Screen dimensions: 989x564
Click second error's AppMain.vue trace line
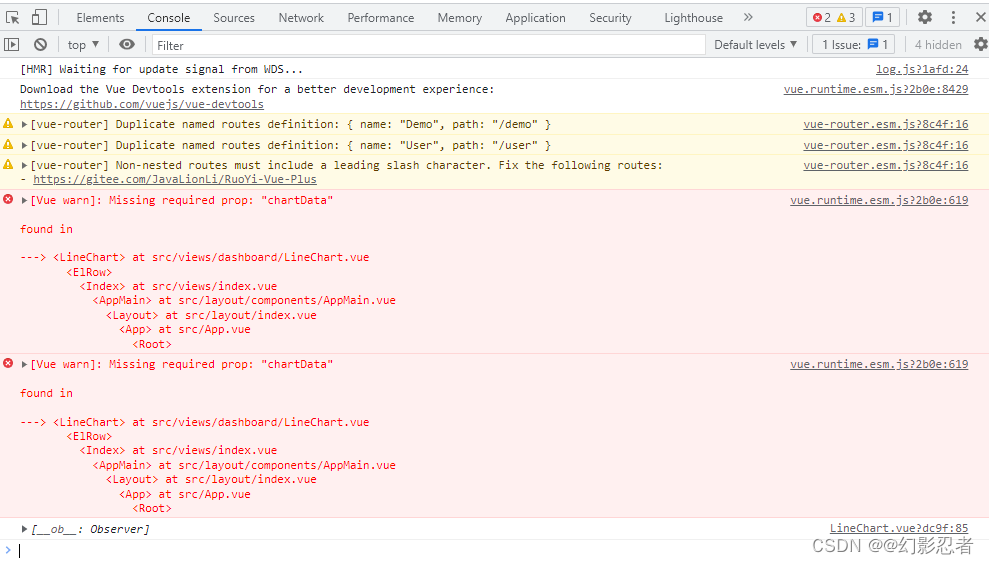tap(244, 465)
